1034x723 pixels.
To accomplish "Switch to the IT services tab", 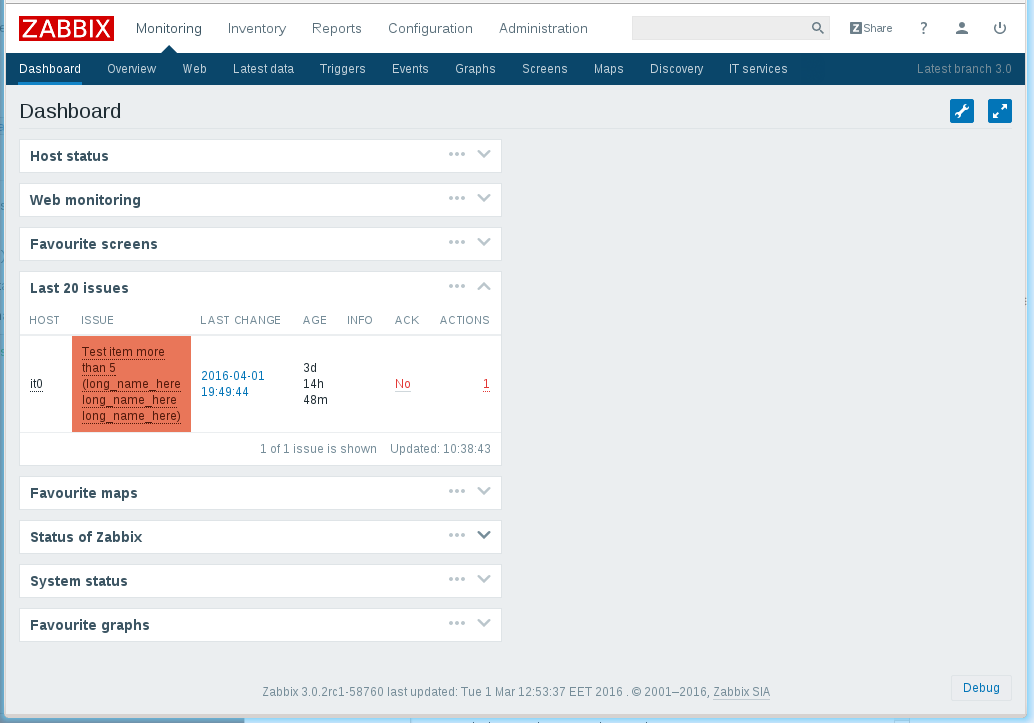I will click(758, 69).
